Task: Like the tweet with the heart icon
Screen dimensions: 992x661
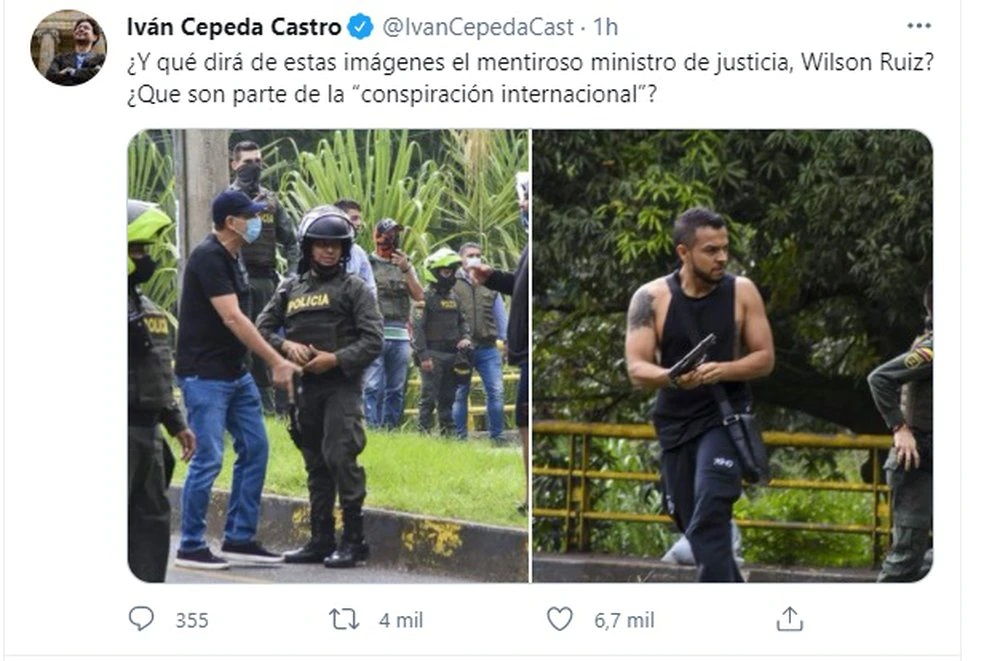Action: (560, 619)
